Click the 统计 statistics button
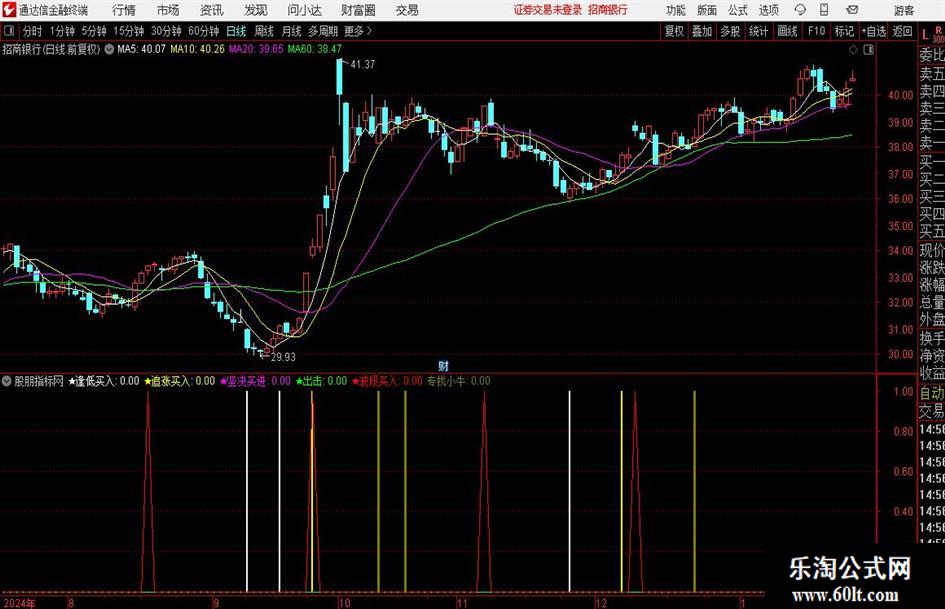Image resolution: width=945 pixels, height=609 pixels. click(x=758, y=31)
